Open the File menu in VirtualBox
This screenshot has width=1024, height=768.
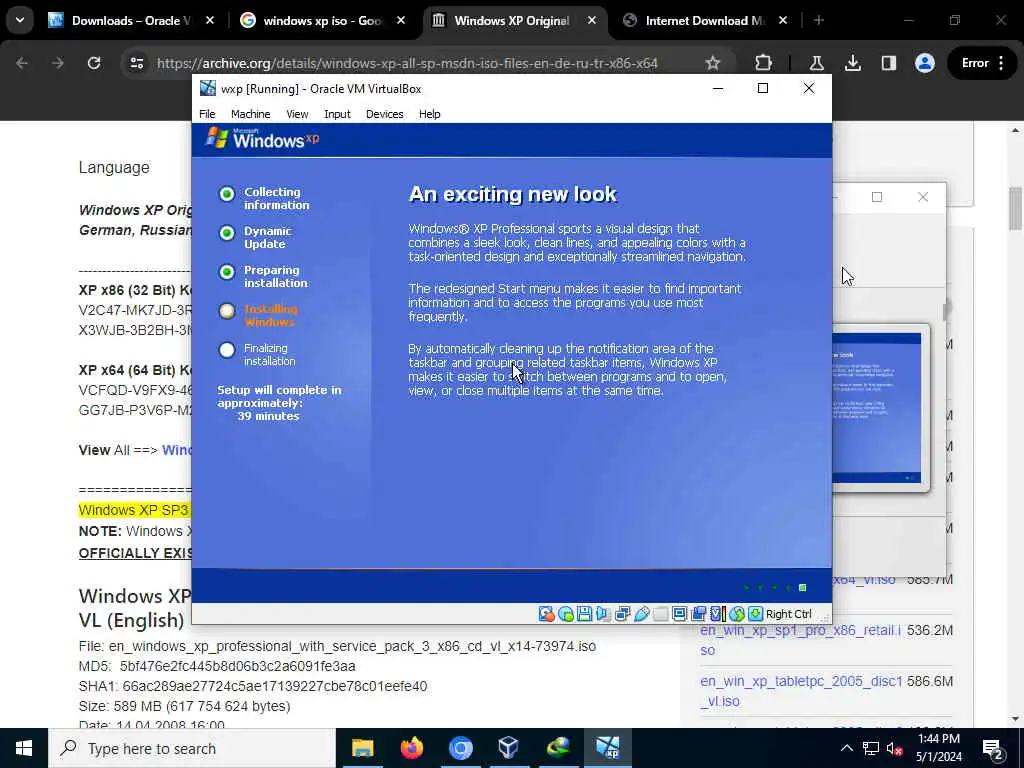point(207,114)
